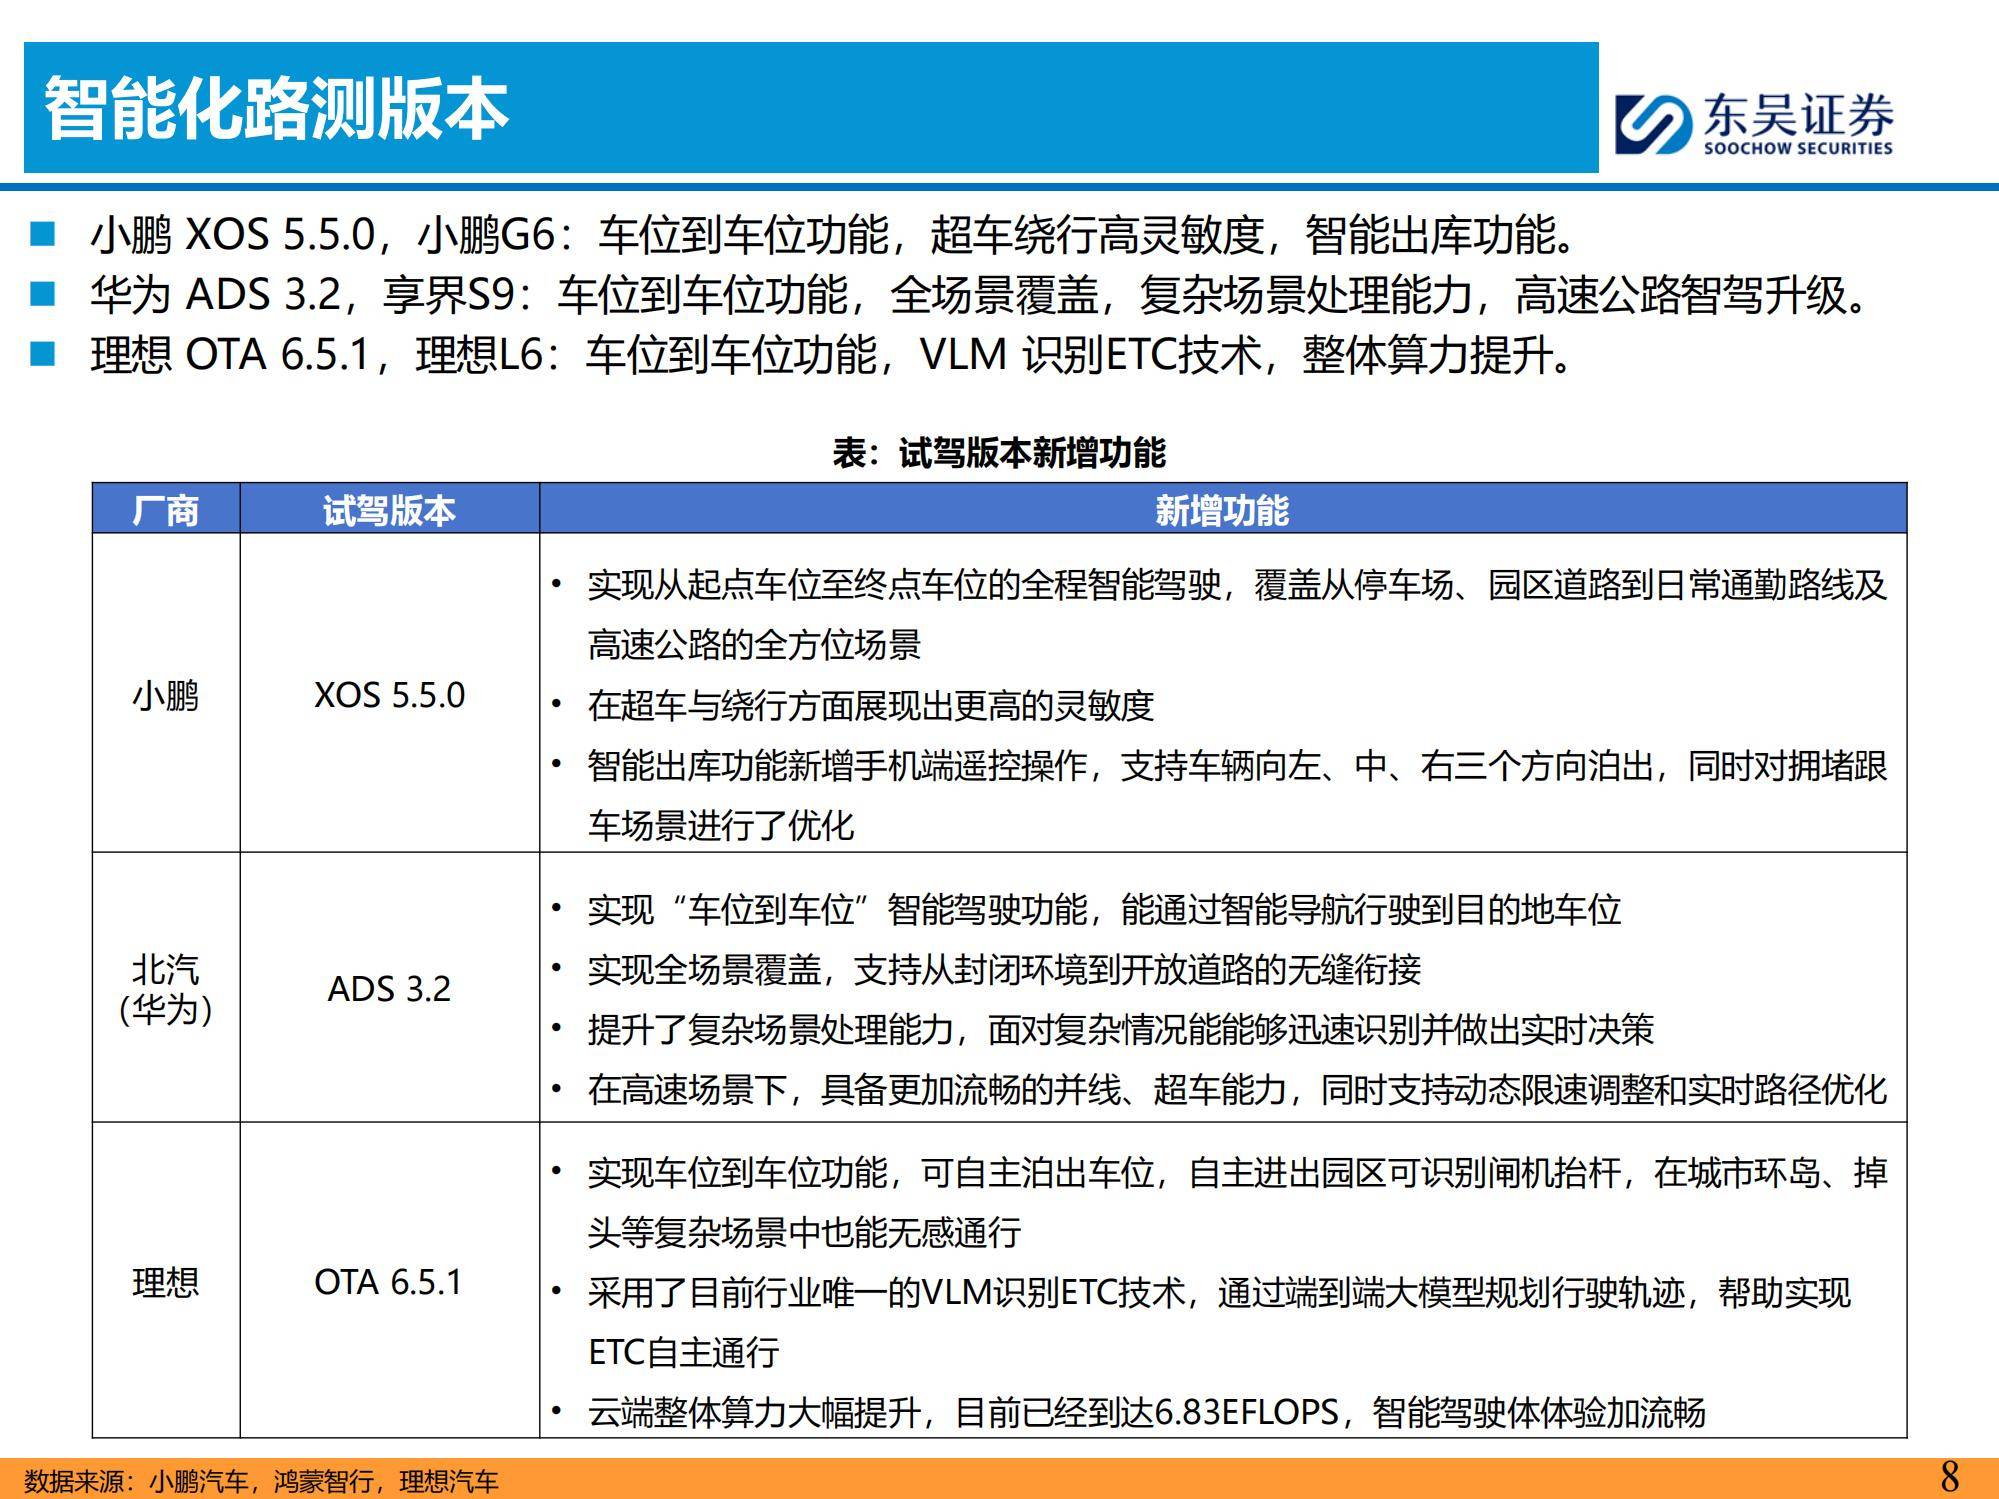Select the 小鹏 manufacturer cell
Viewport: 1999px width, 1499px height.
(x=166, y=695)
